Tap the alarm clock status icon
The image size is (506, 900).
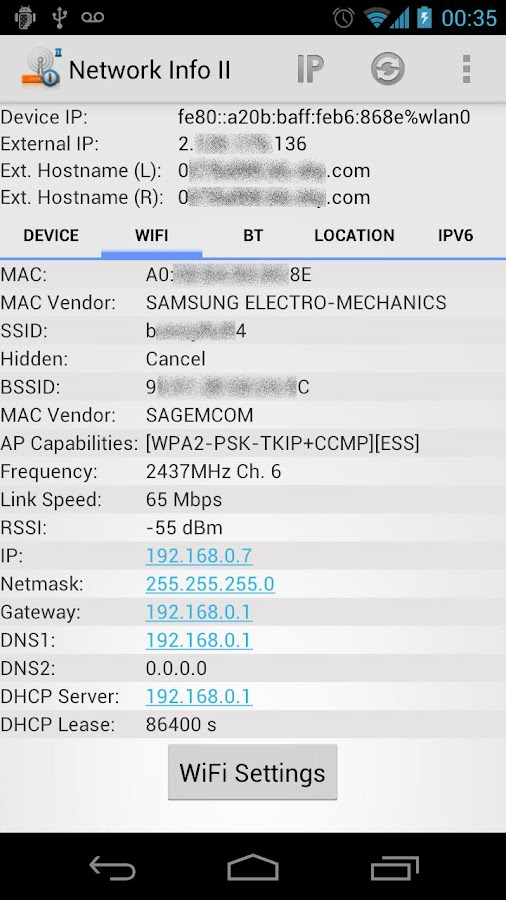[x=343, y=17]
